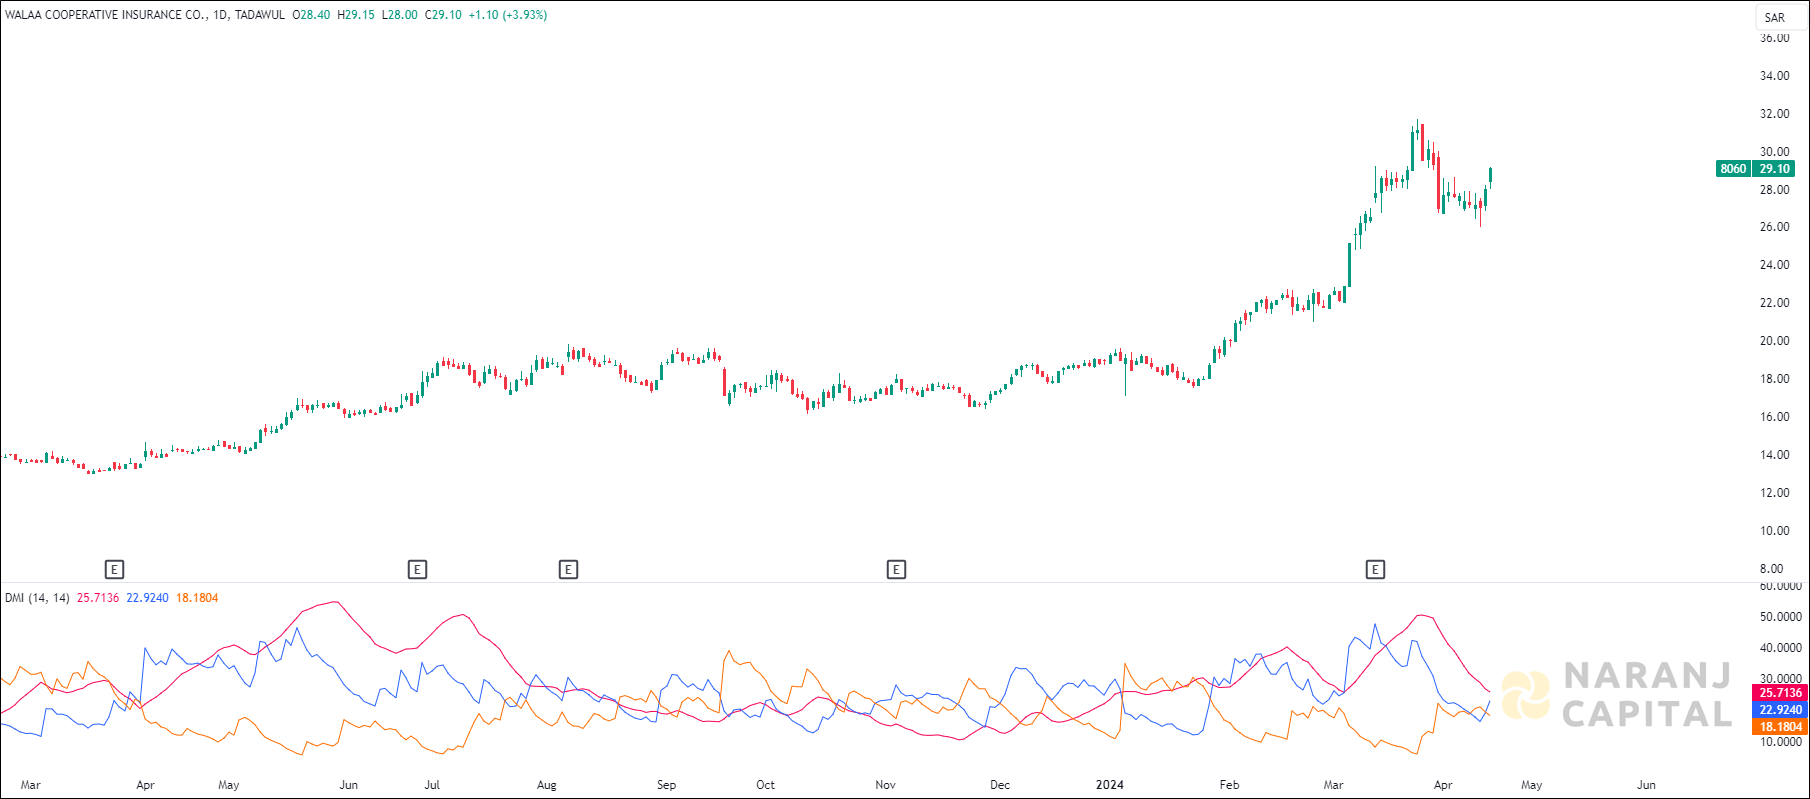This screenshot has width=1810, height=799.
Task: Click the Dec label on time axis
Action: (x=1000, y=785)
